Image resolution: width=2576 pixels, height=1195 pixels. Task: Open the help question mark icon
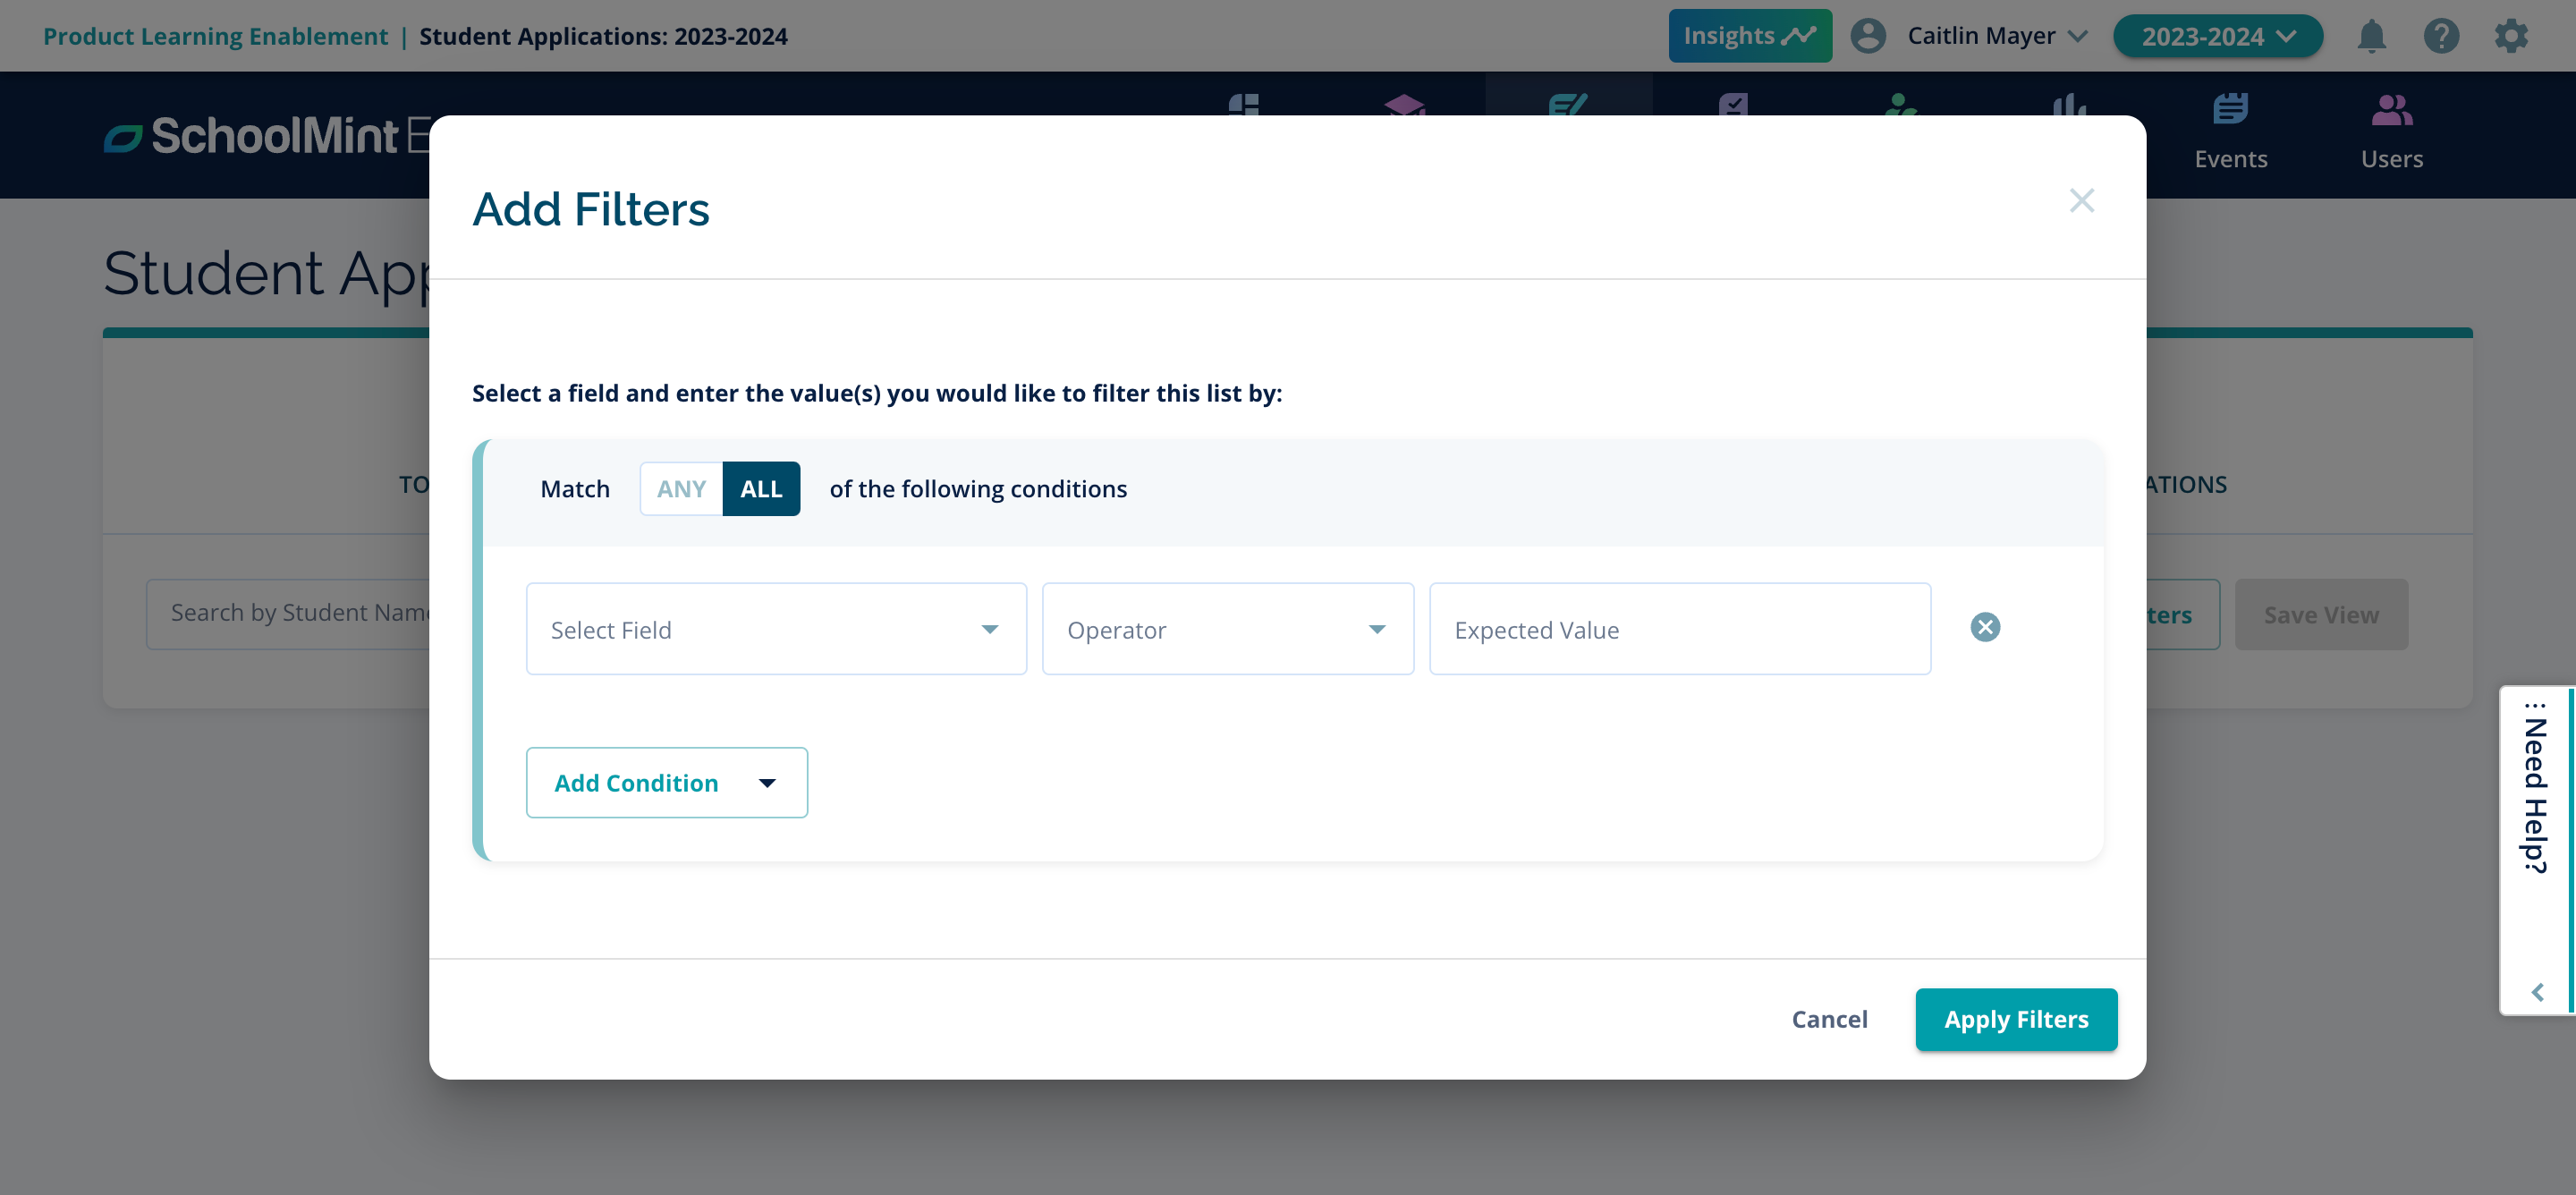(2440, 36)
